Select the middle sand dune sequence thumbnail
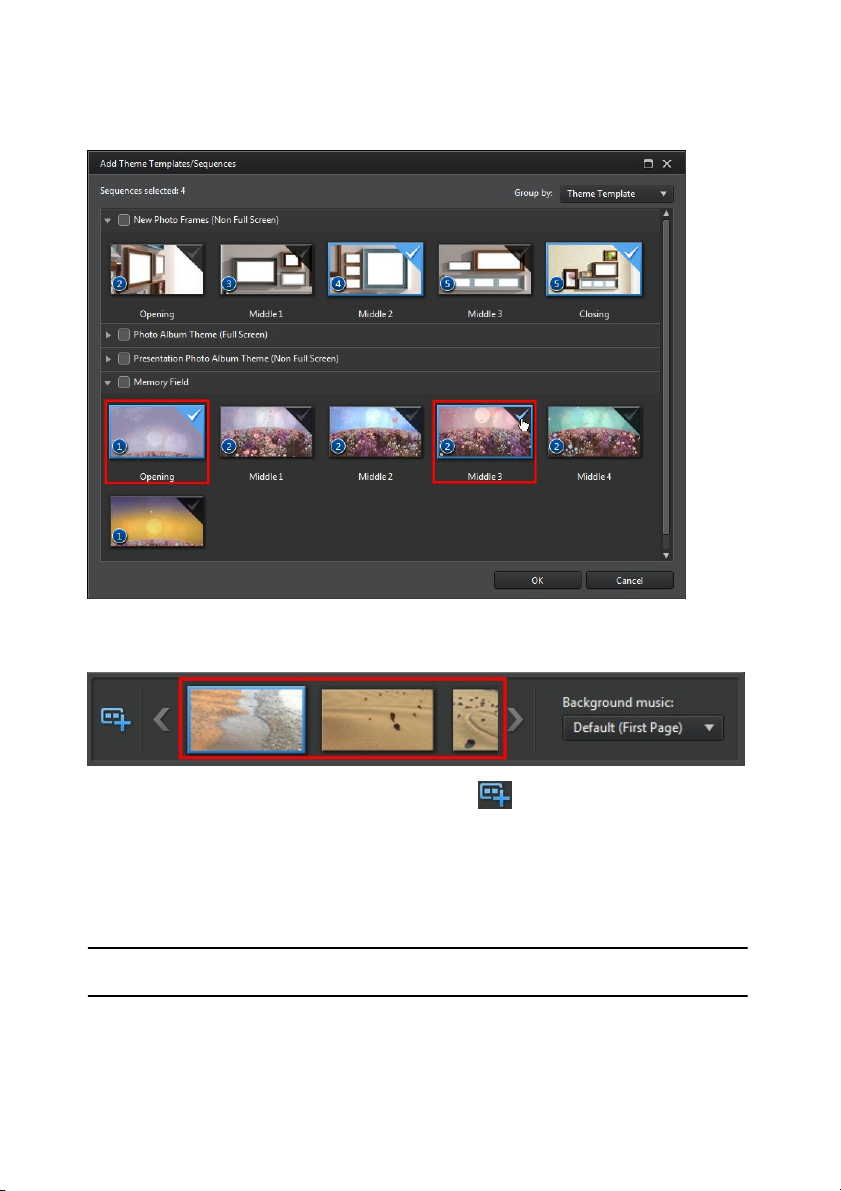This screenshot has width=841, height=1191. (x=378, y=719)
